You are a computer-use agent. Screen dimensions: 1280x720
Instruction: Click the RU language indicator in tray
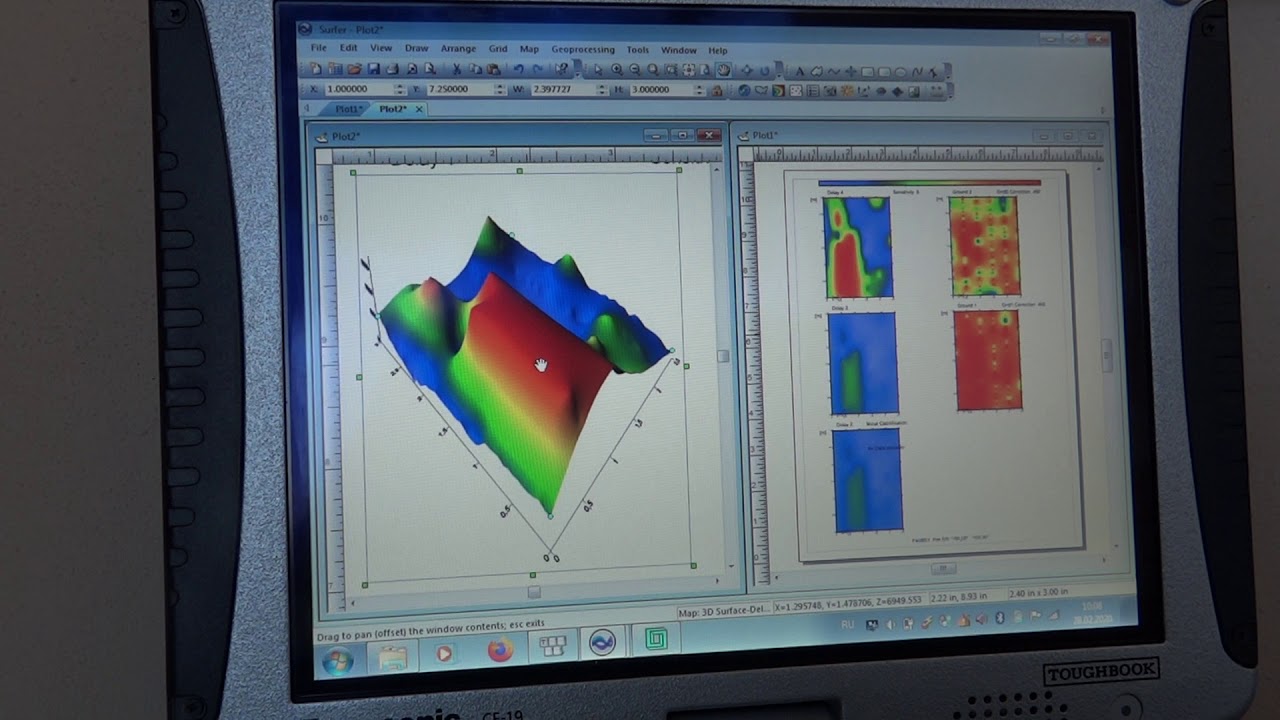(848, 624)
